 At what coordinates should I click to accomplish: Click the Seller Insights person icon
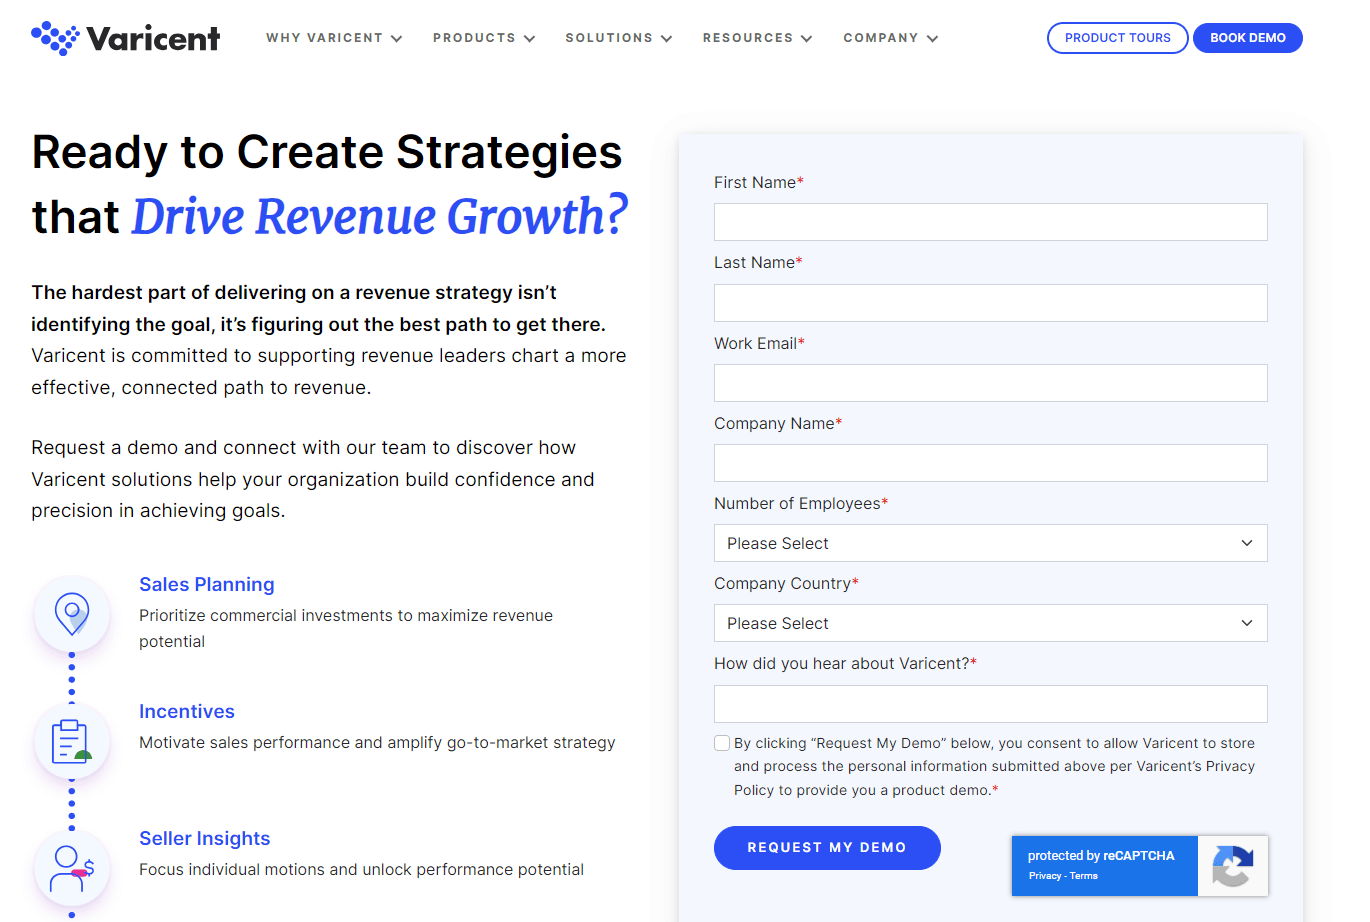[72, 868]
